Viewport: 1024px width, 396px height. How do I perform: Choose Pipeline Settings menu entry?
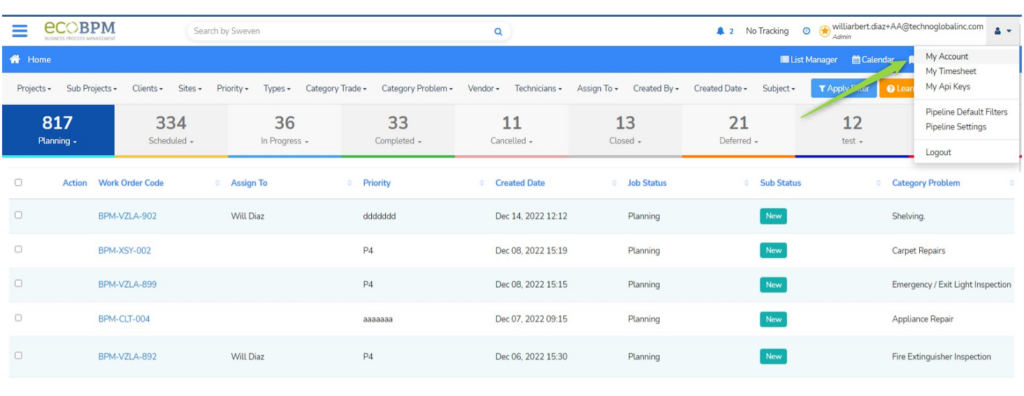[955, 127]
